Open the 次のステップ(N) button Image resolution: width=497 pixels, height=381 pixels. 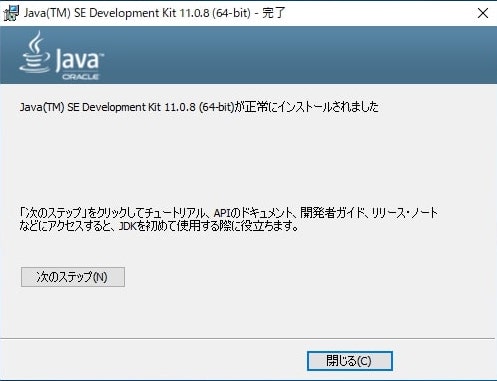[x=73, y=277]
